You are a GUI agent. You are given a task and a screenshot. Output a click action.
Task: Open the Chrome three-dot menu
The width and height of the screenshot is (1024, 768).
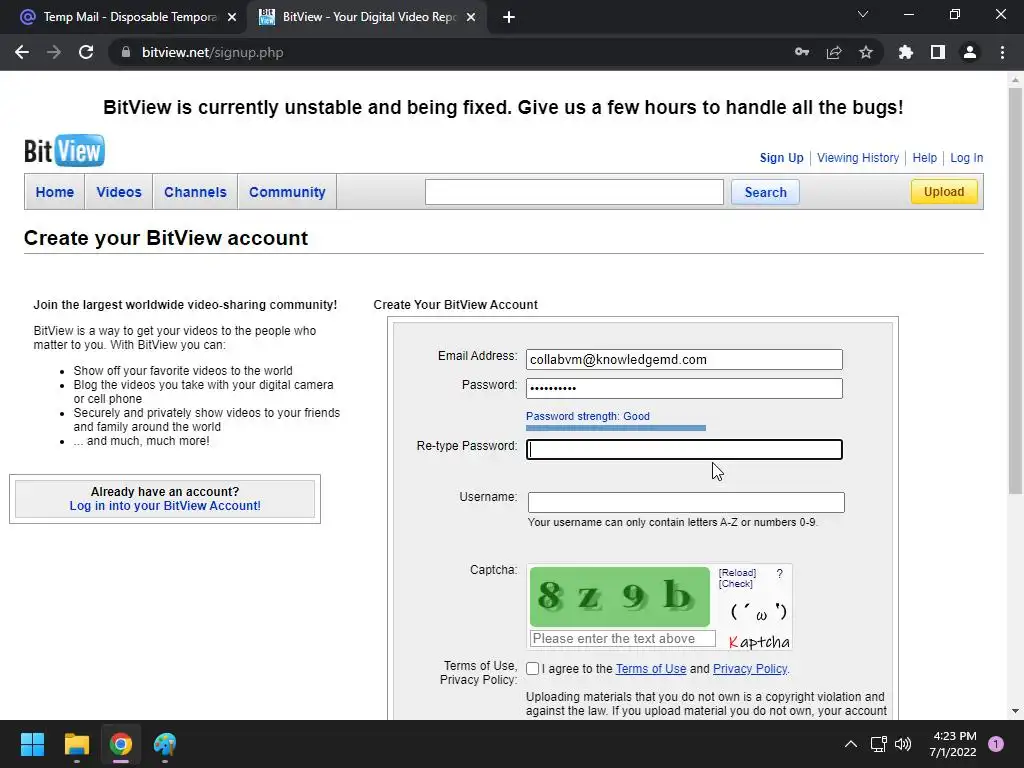[x=1002, y=52]
